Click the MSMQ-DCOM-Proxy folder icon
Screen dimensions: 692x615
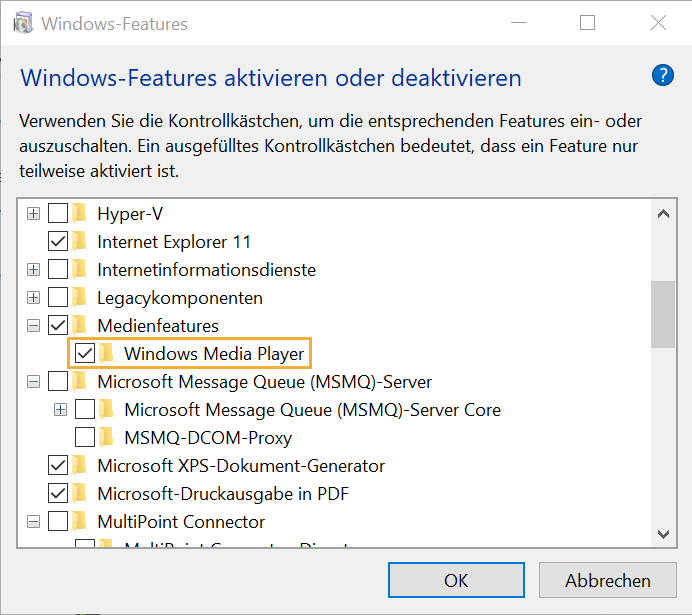point(107,437)
